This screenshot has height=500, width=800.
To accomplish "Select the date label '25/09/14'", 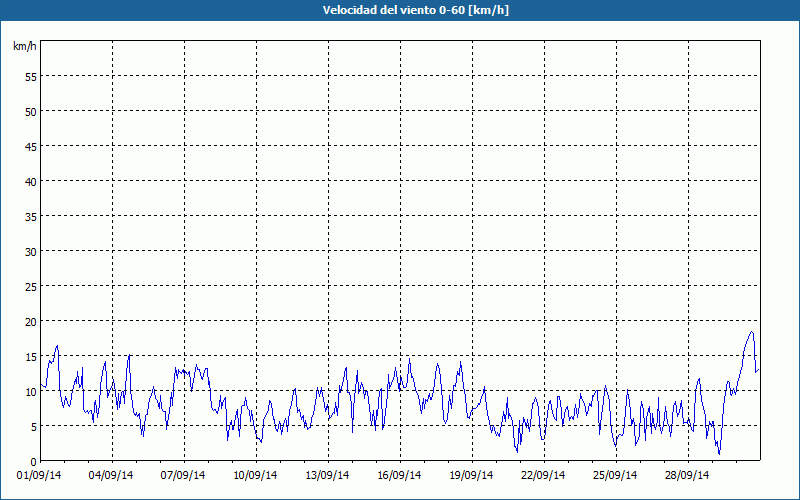I will tap(615, 475).
